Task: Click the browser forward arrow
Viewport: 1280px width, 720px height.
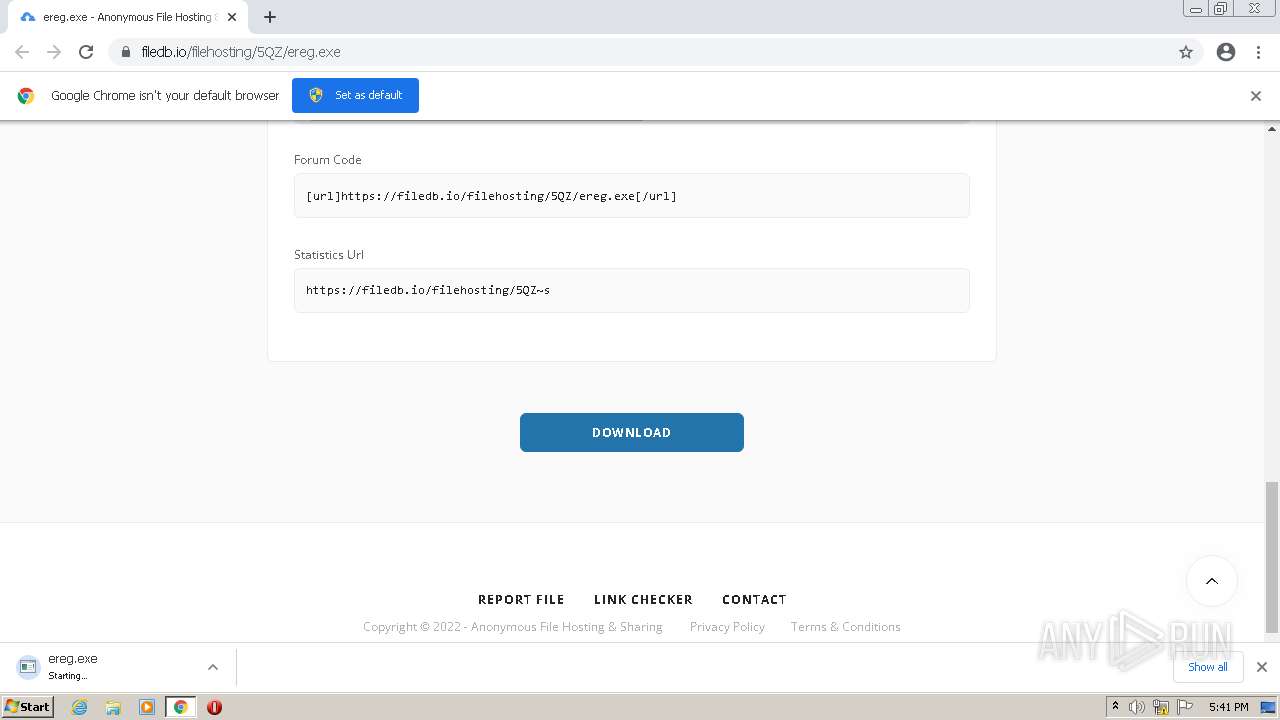Action: pyautogui.click(x=54, y=52)
